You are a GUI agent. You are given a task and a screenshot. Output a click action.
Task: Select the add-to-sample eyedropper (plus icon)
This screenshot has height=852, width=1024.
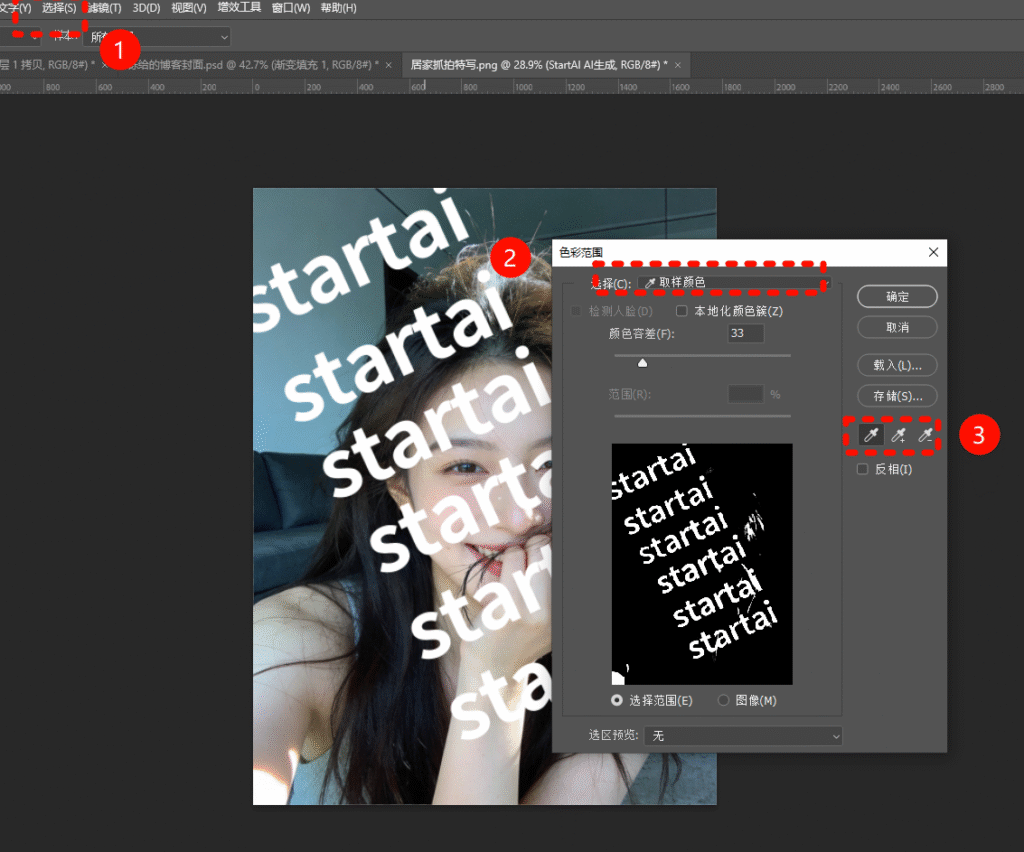pyautogui.click(x=897, y=434)
